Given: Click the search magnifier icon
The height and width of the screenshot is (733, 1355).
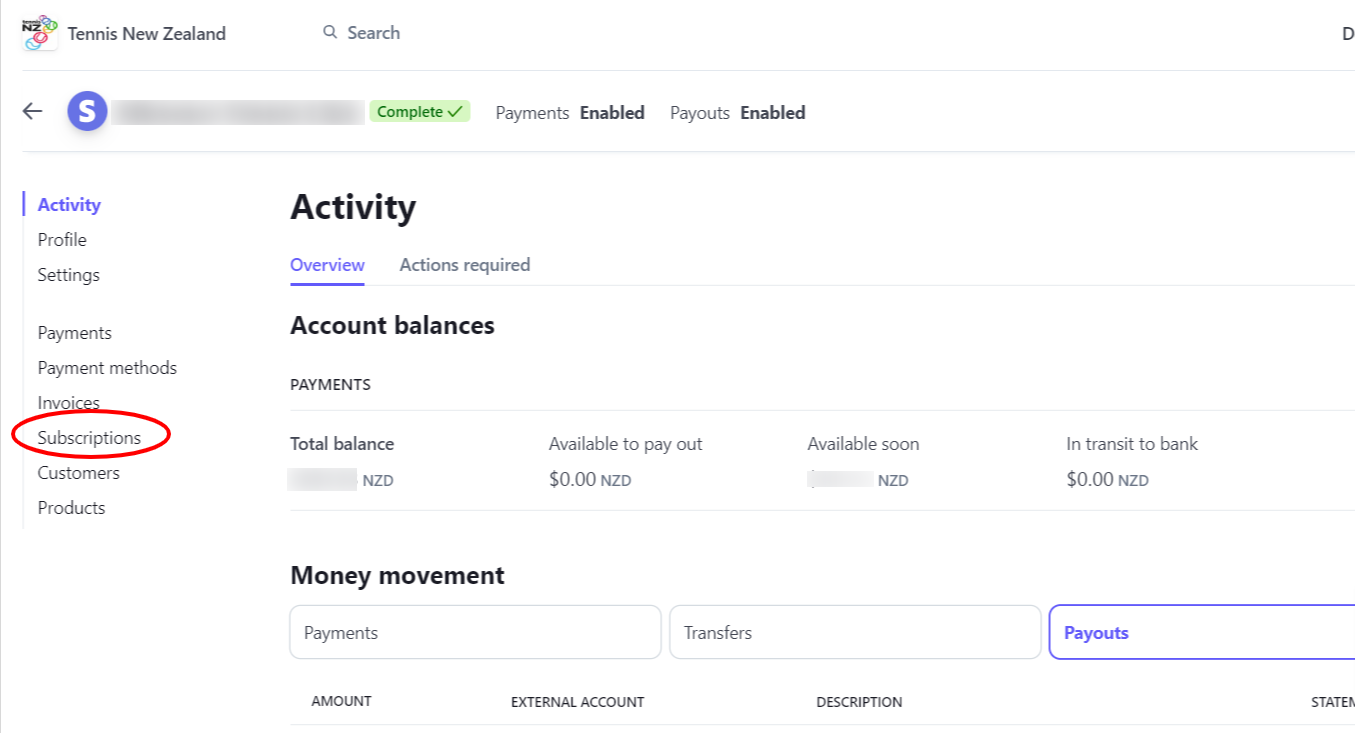Looking at the screenshot, I should point(330,32).
